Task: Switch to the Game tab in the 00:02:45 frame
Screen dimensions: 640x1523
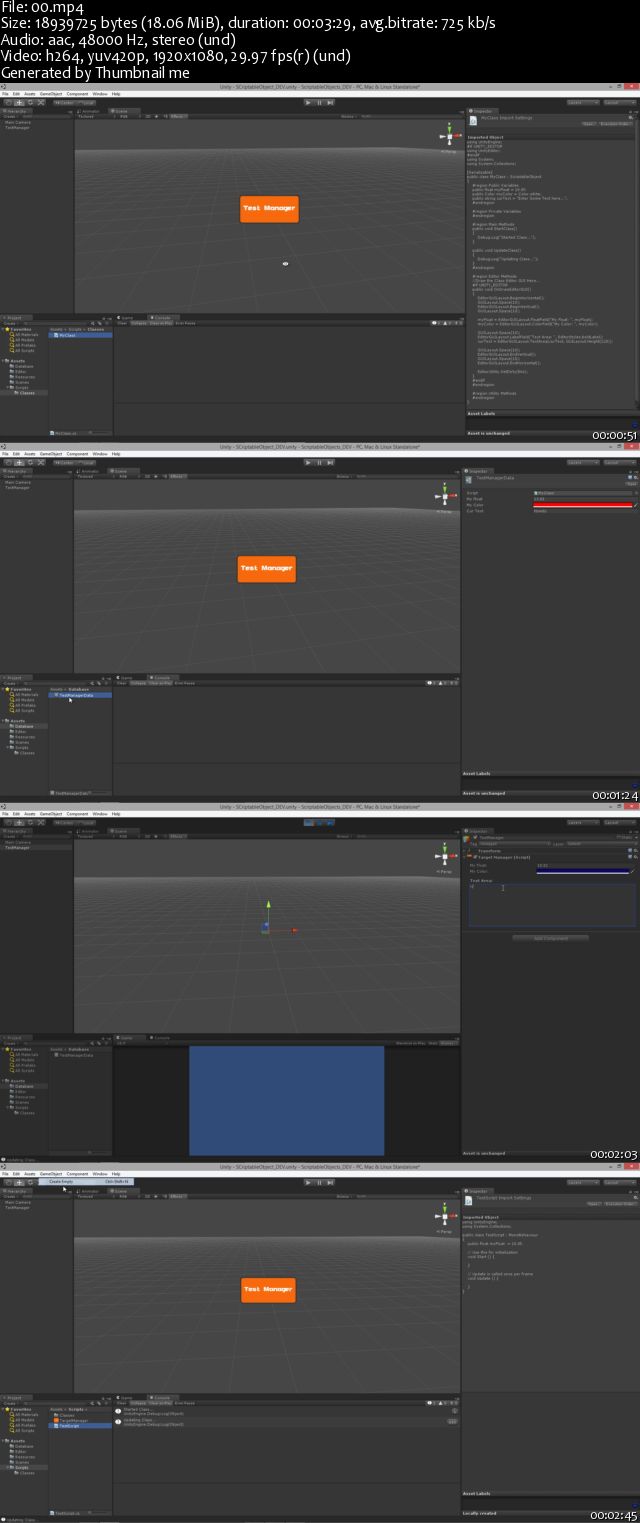Action: [x=127, y=1397]
